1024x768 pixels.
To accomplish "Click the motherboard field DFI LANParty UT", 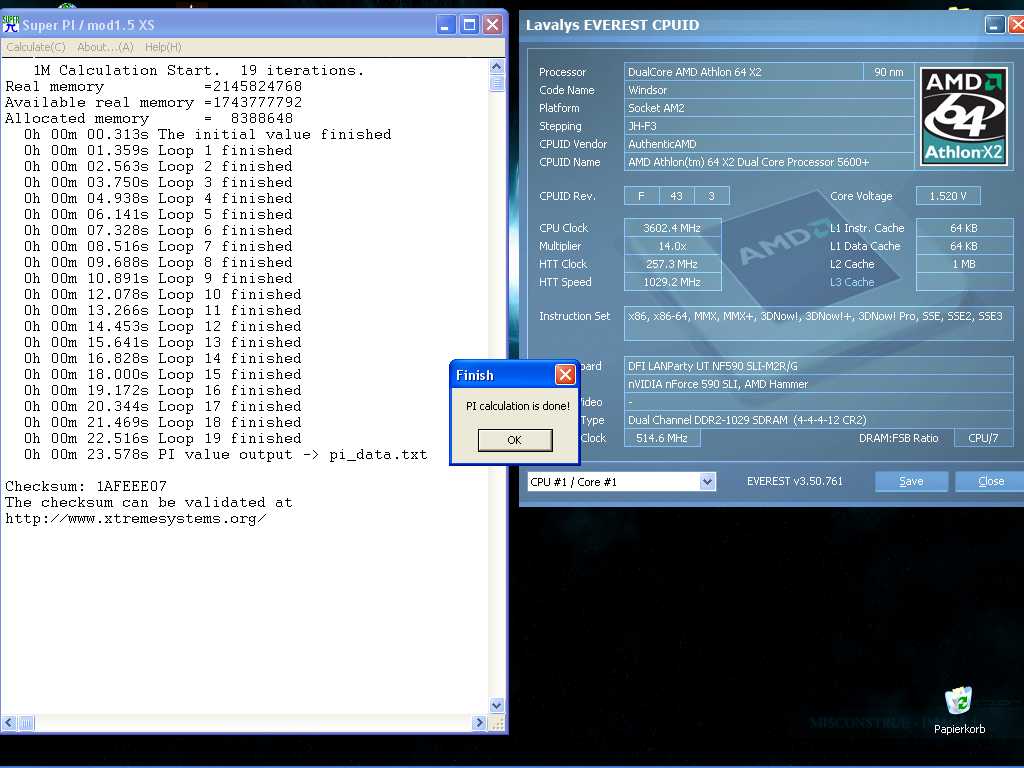I will tap(818, 366).
